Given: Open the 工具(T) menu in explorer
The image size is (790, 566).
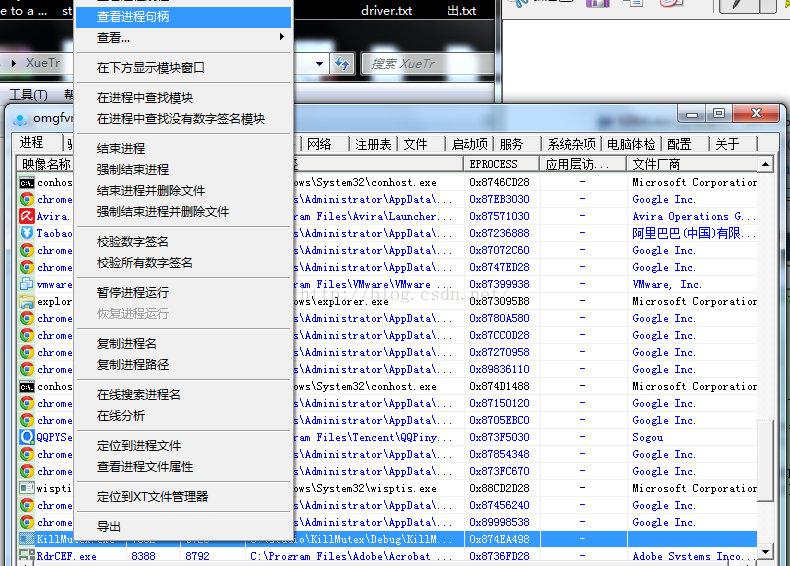Looking at the screenshot, I should 29,94.
